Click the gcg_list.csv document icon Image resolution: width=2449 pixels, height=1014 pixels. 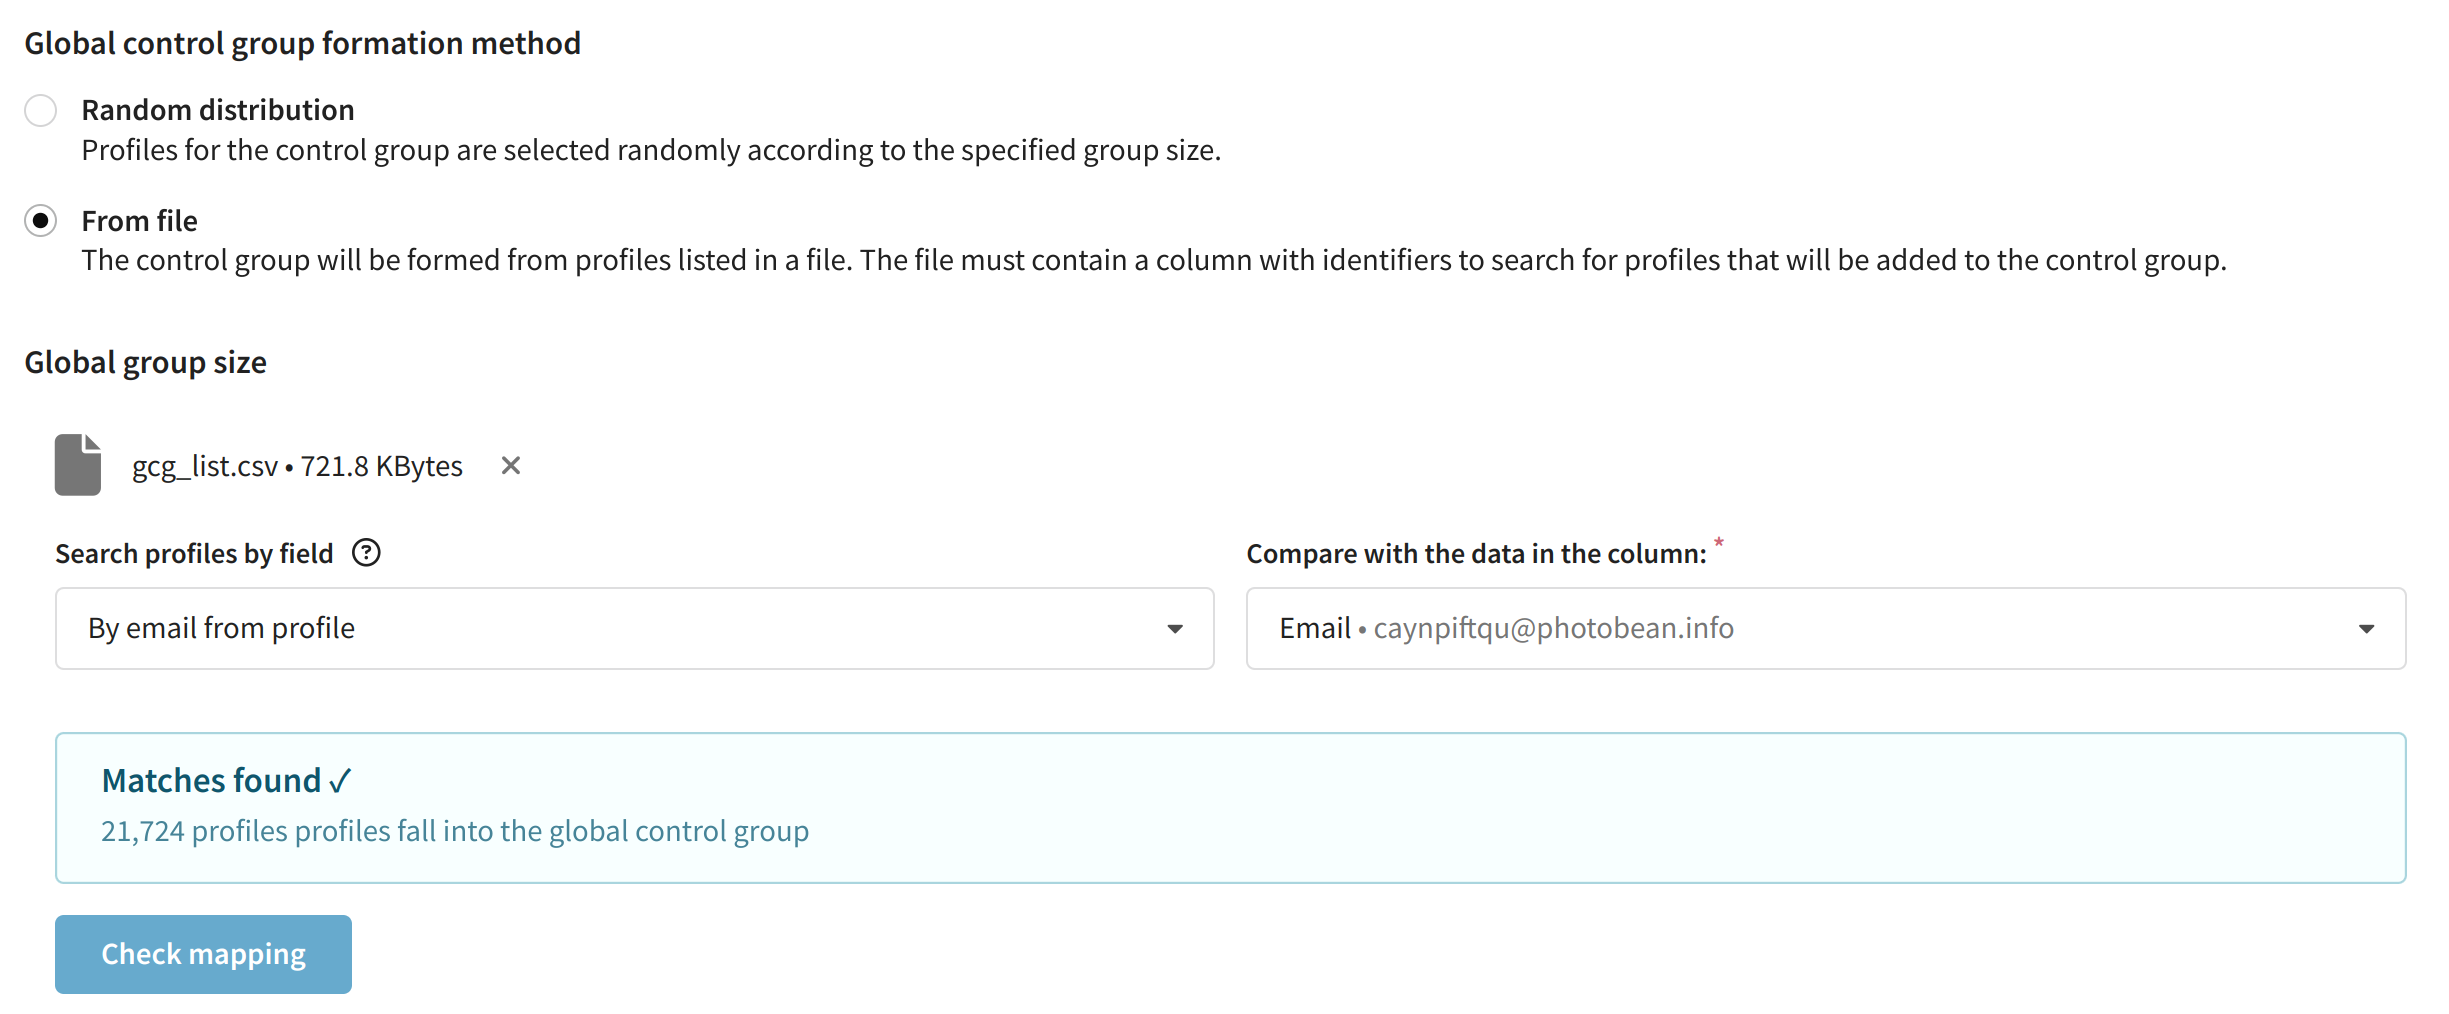pos(78,465)
